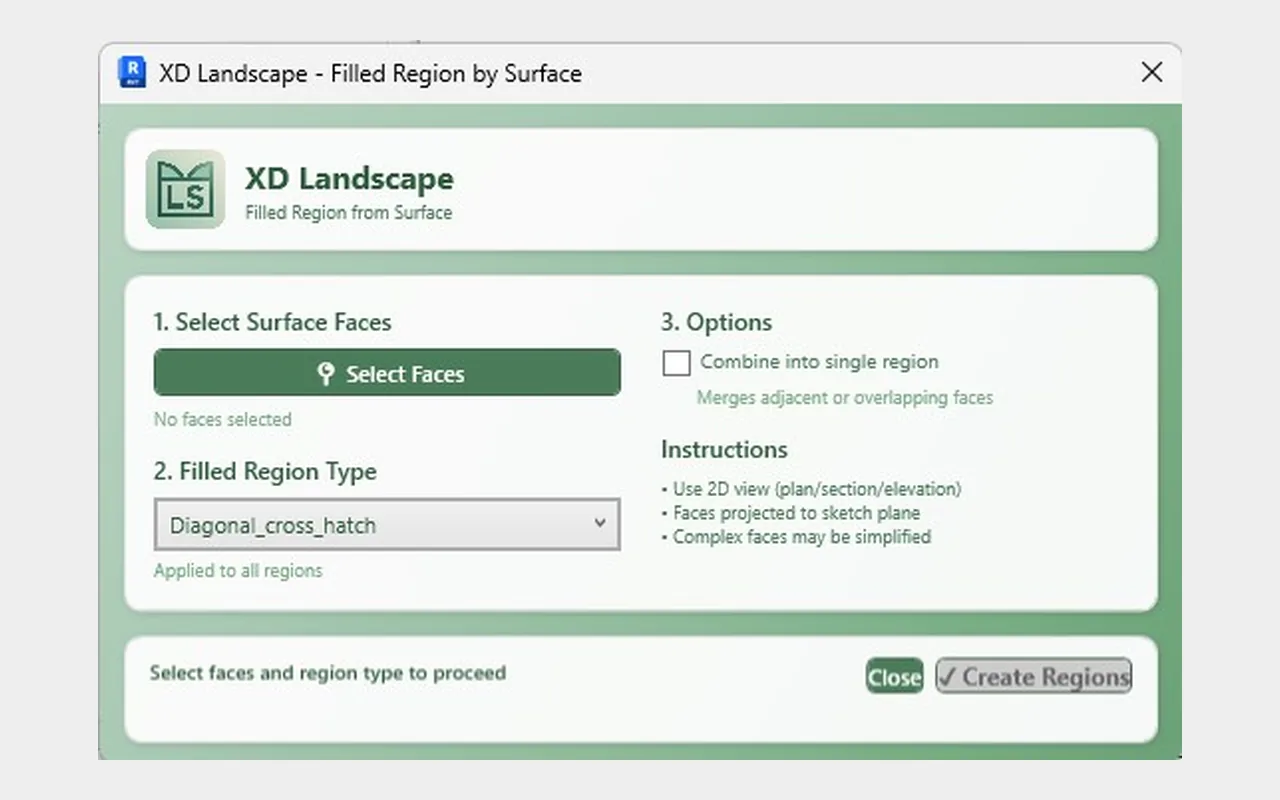Click the 'No faces selected' status text
The width and height of the screenshot is (1280, 800).
click(x=223, y=419)
